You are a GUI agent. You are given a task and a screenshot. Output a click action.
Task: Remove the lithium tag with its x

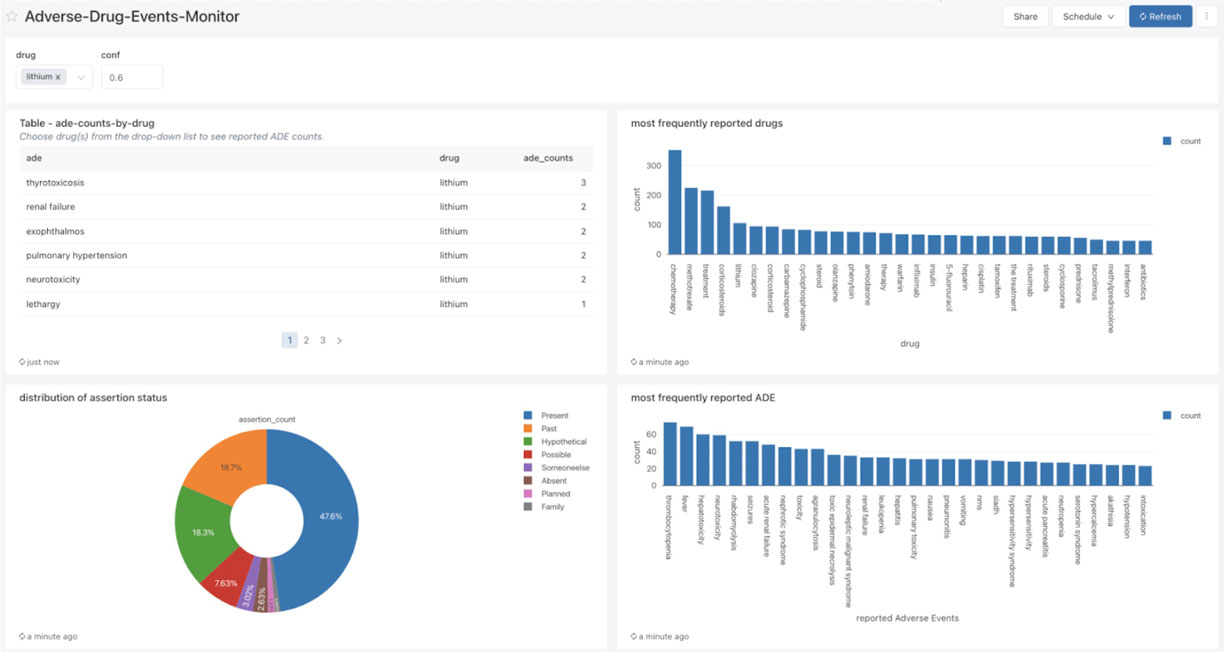coord(58,77)
